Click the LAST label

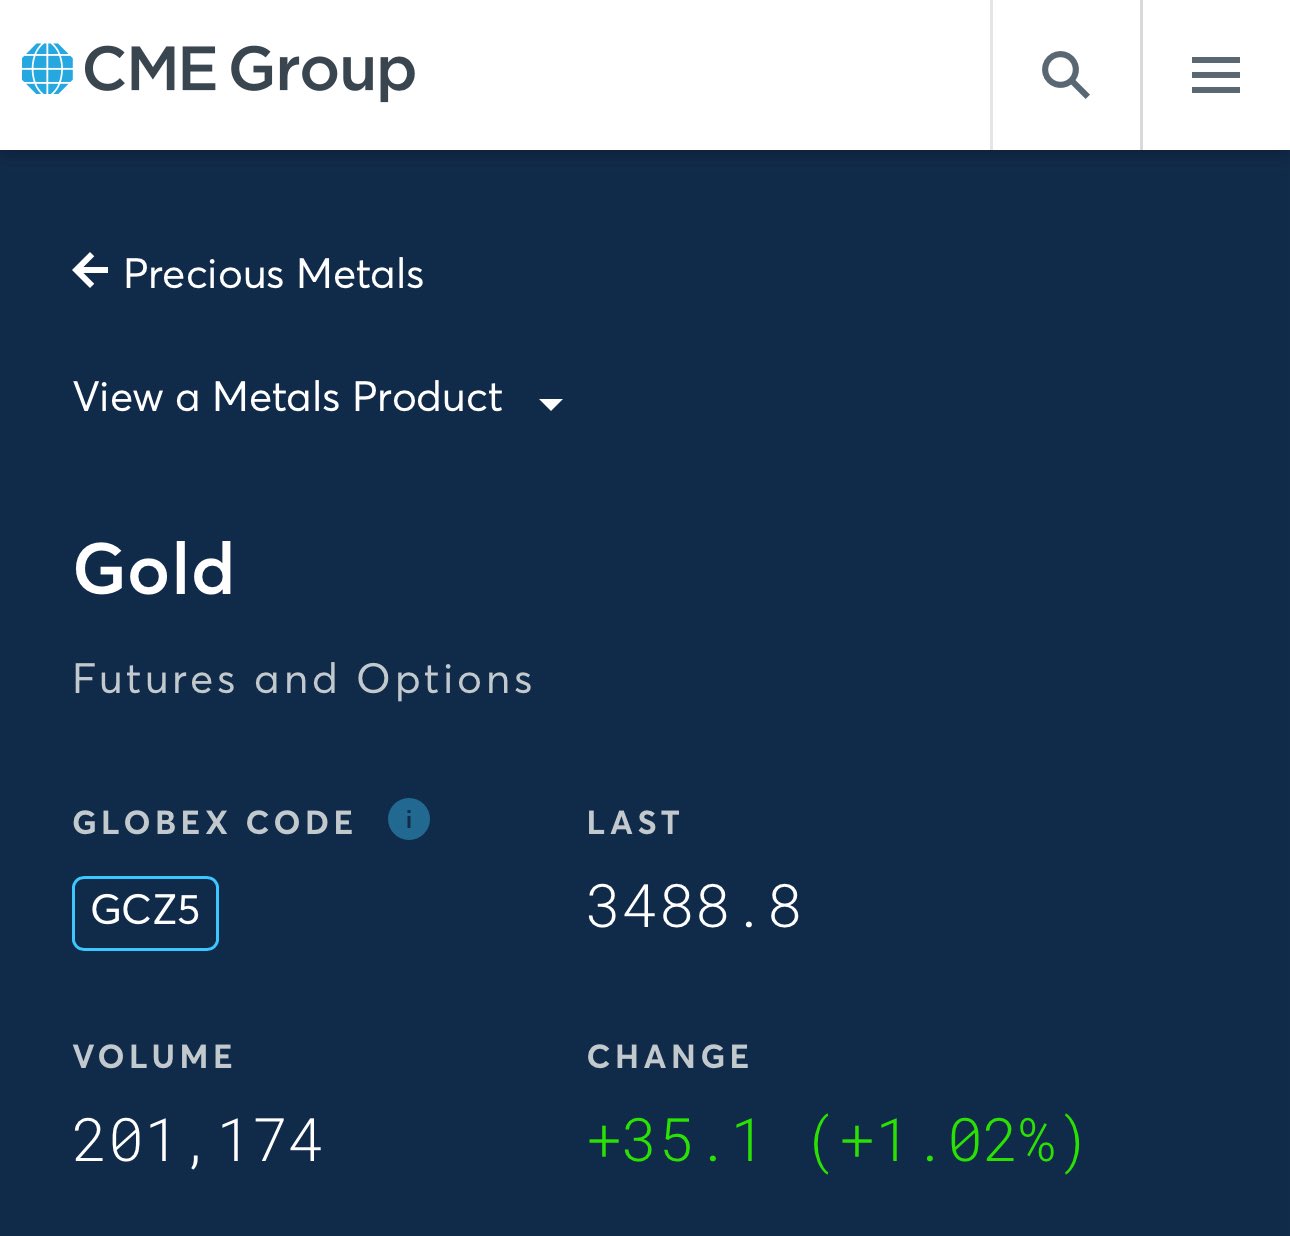pyautogui.click(x=634, y=823)
